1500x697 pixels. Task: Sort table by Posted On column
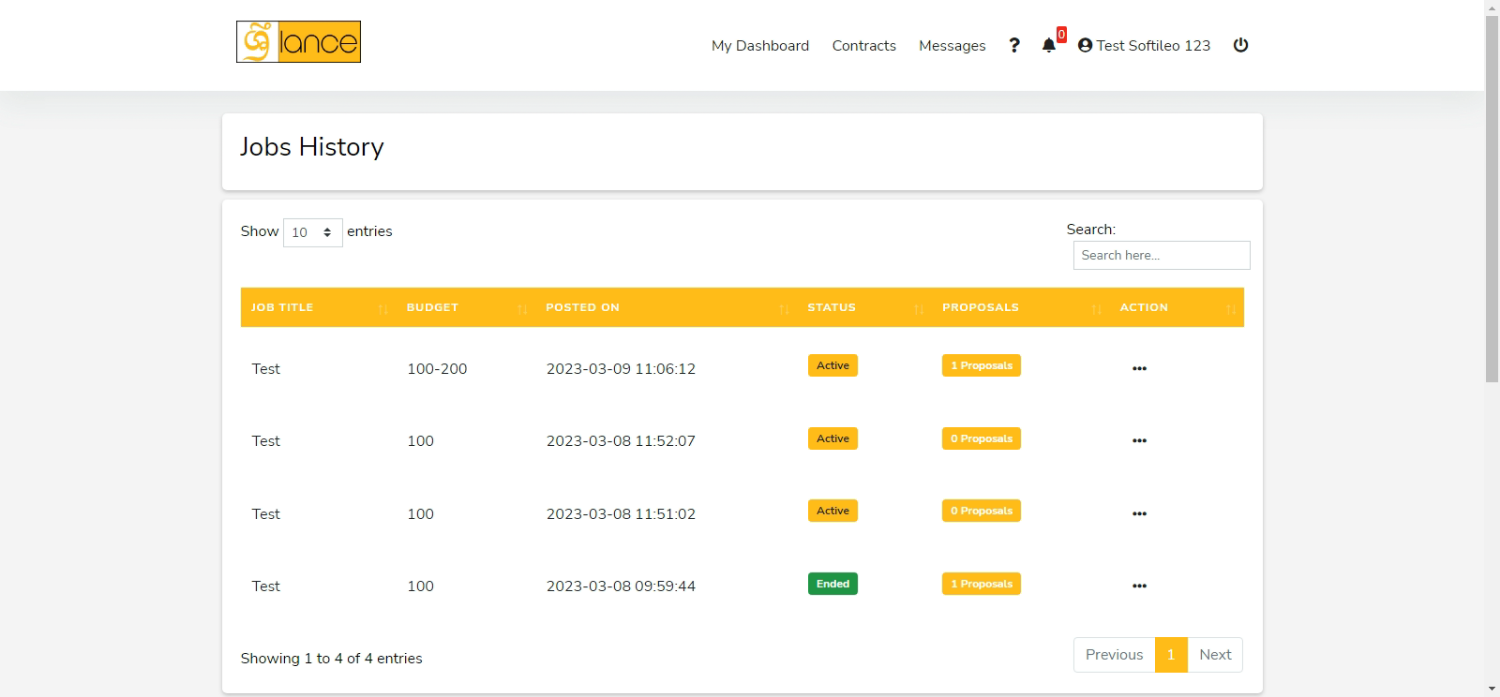point(582,307)
